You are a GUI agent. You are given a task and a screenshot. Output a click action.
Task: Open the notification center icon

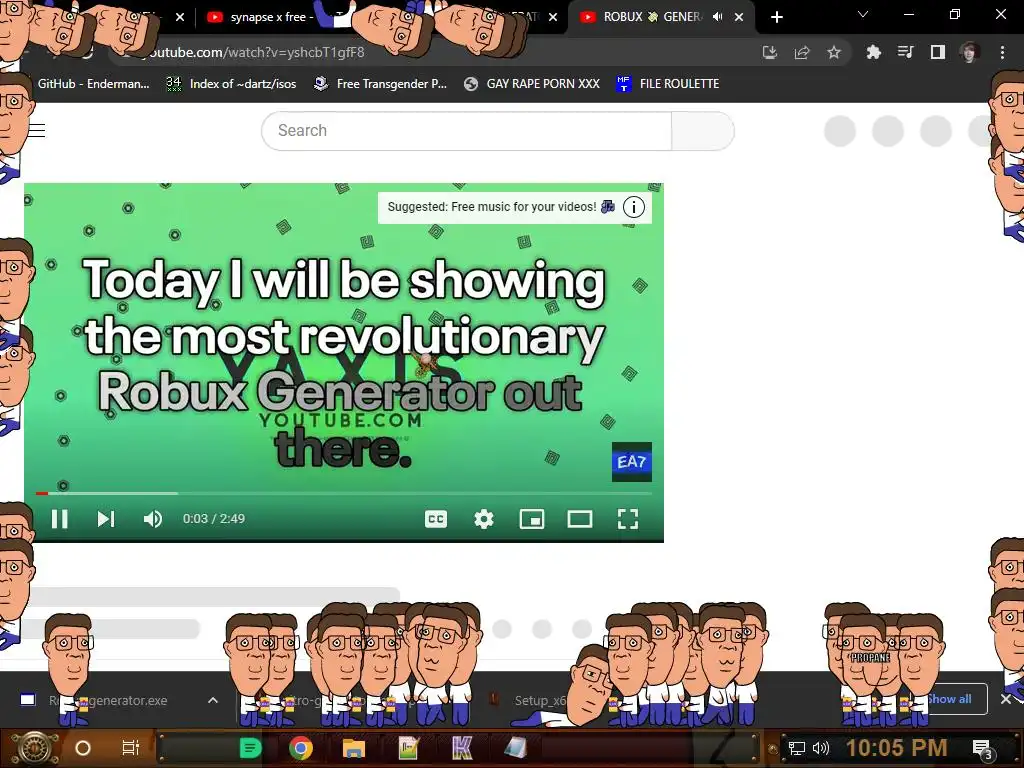coord(982,749)
